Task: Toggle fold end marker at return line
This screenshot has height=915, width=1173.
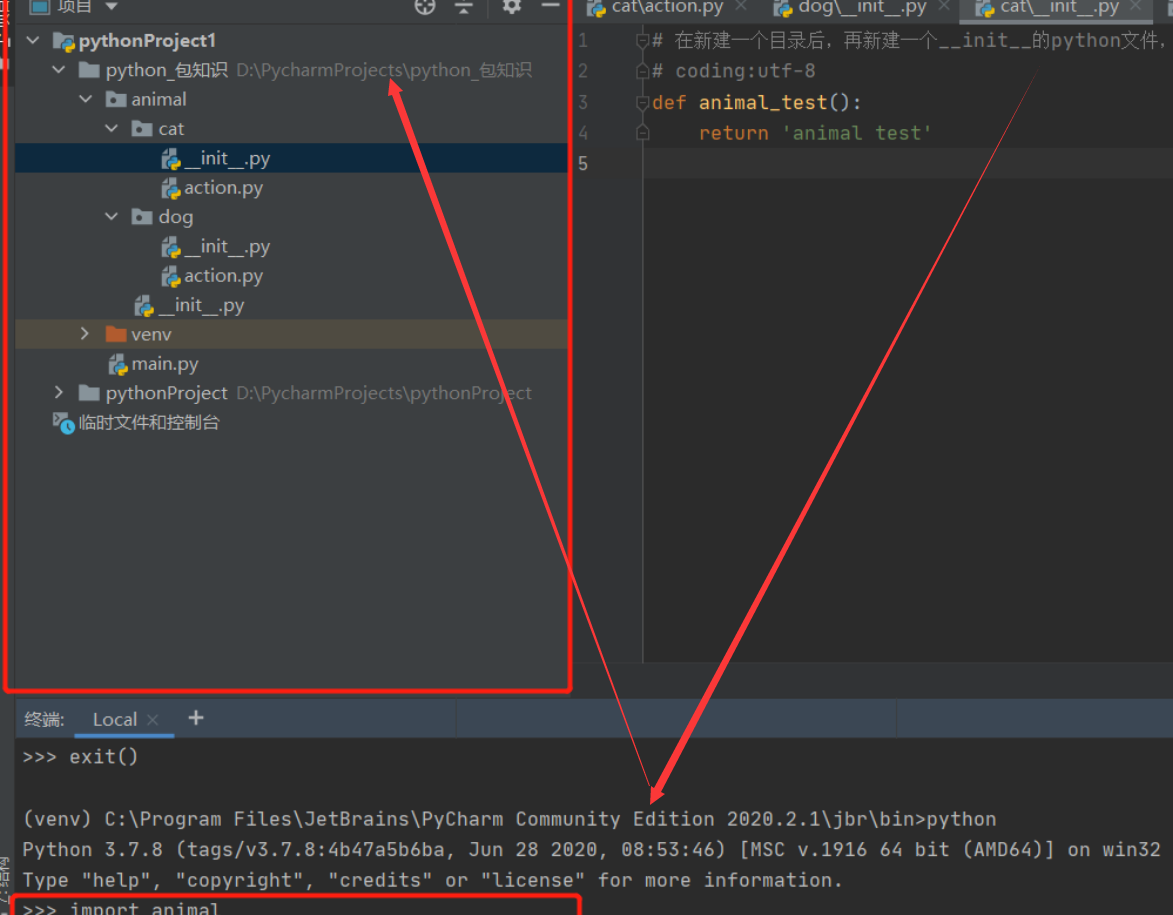Action: (x=642, y=133)
